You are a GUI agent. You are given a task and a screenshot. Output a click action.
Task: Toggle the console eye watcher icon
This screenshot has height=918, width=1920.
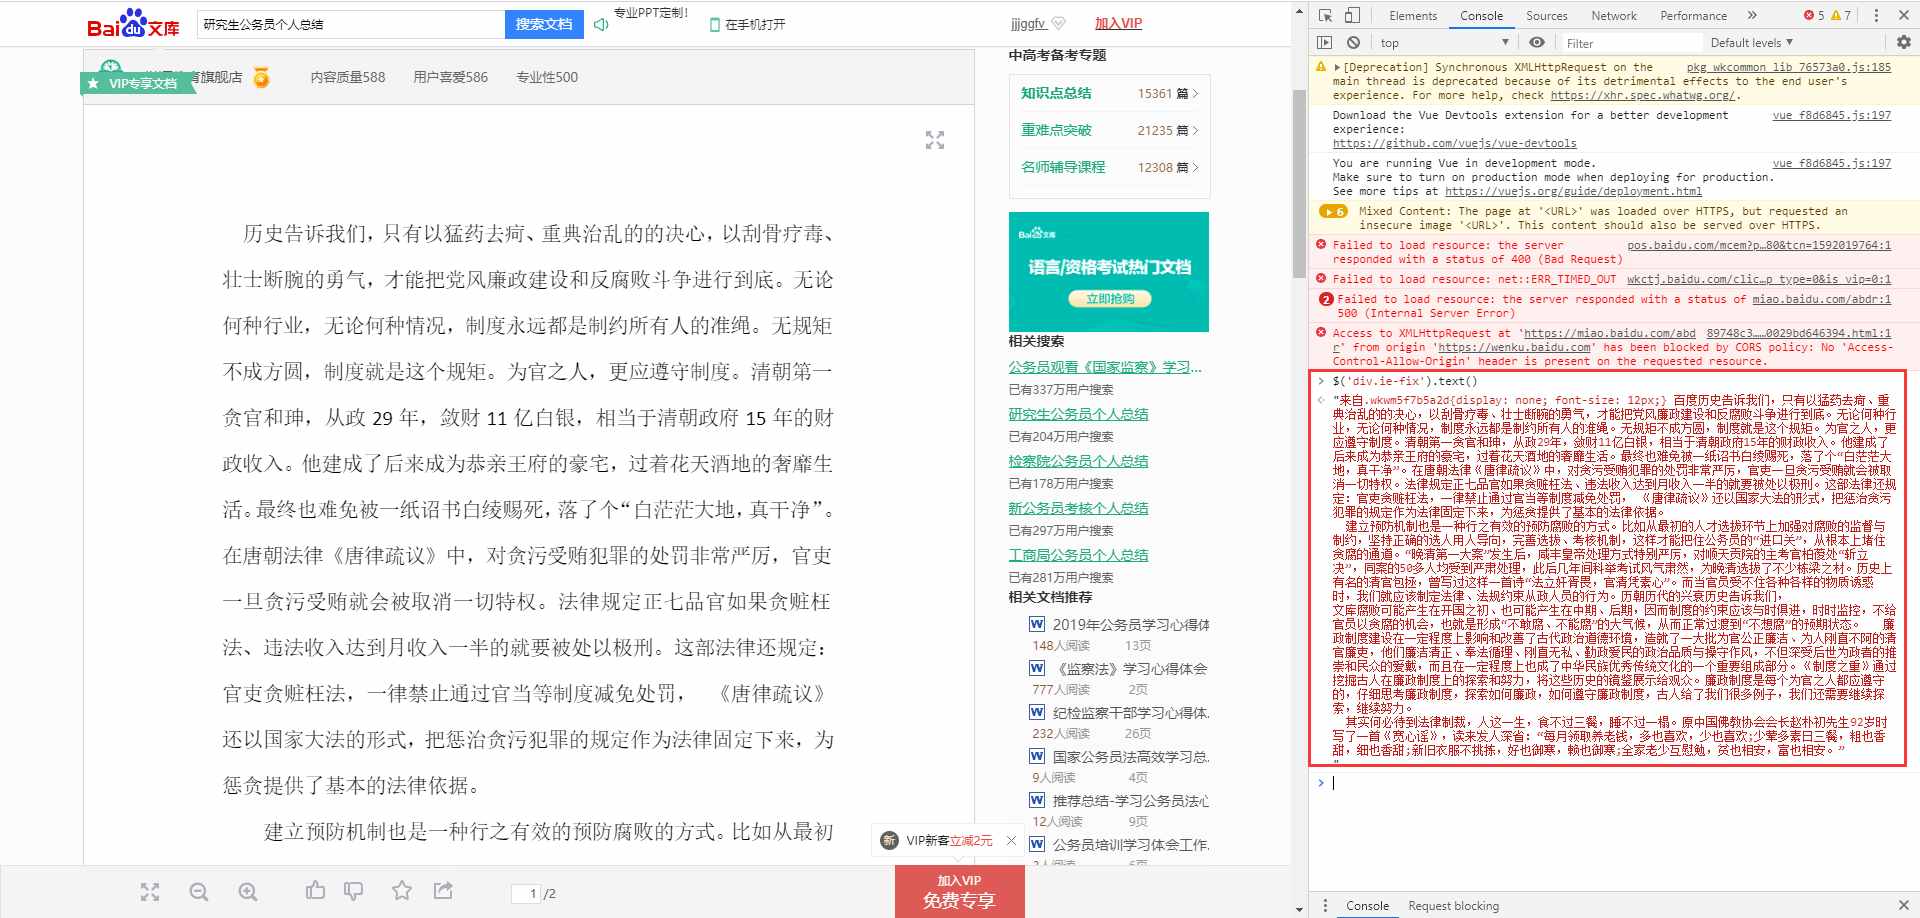(1537, 42)
